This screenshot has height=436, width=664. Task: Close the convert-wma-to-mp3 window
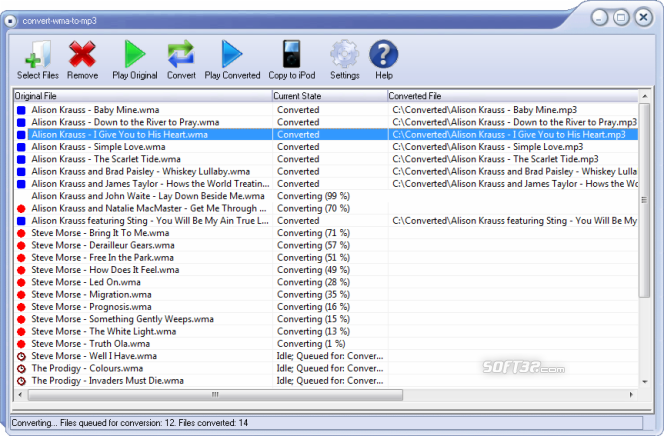[x=643, y=18]
